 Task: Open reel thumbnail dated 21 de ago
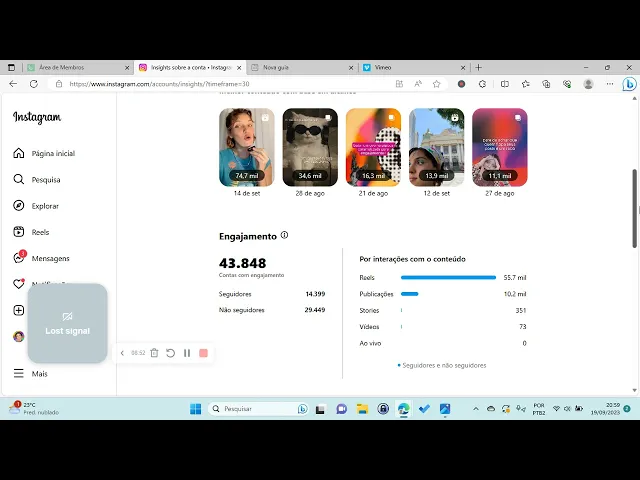pos(373,147)
